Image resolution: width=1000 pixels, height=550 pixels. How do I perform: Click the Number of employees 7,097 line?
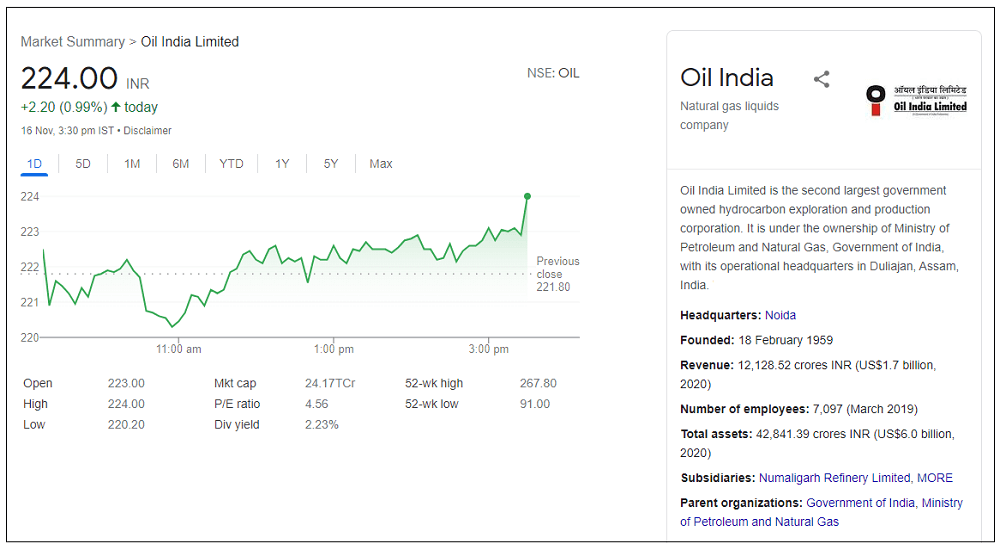[798, 409]
